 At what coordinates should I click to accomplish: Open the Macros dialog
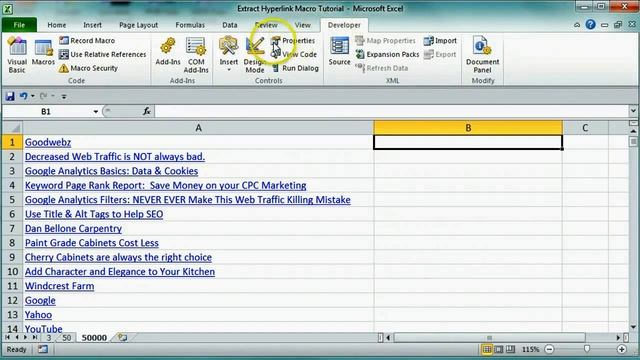coord(43,52)
